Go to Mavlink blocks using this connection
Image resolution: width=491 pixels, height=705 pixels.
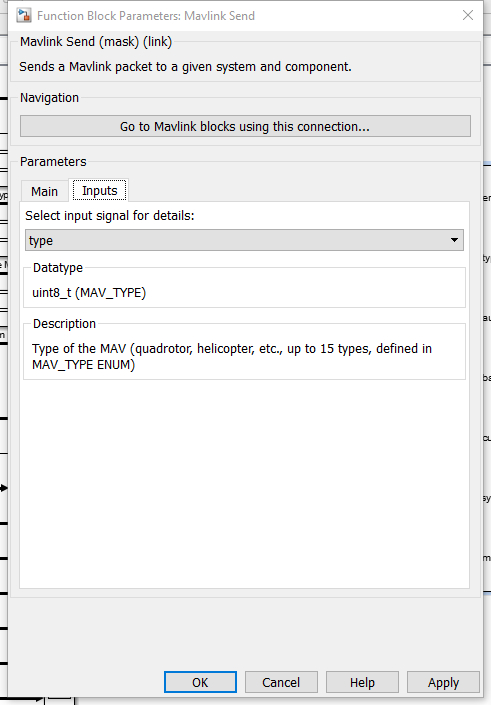(x=245, y=126)
